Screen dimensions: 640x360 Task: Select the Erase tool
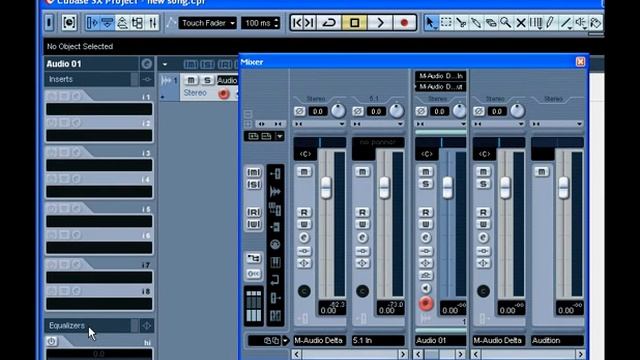point(491,23)
